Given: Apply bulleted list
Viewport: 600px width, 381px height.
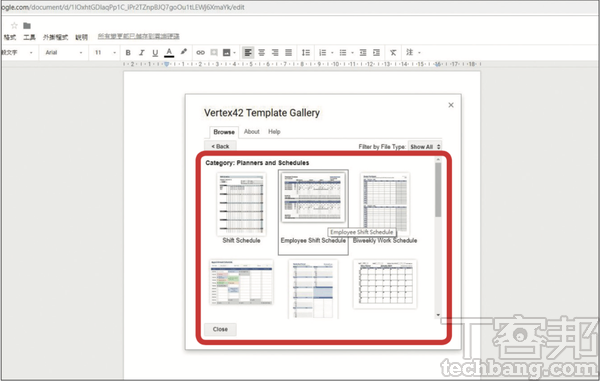Looking at the screenshot, I should click(x=343, y=52).
